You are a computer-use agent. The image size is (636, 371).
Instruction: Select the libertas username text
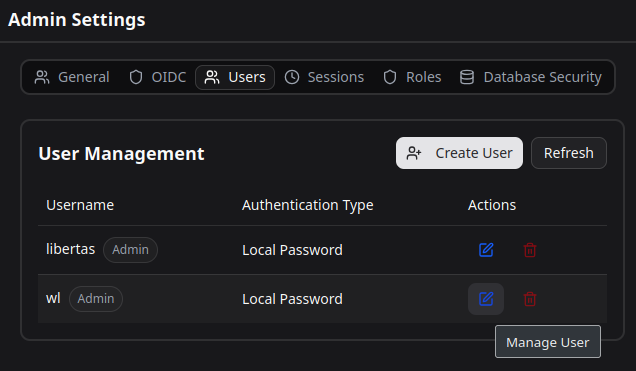point(71,249)
